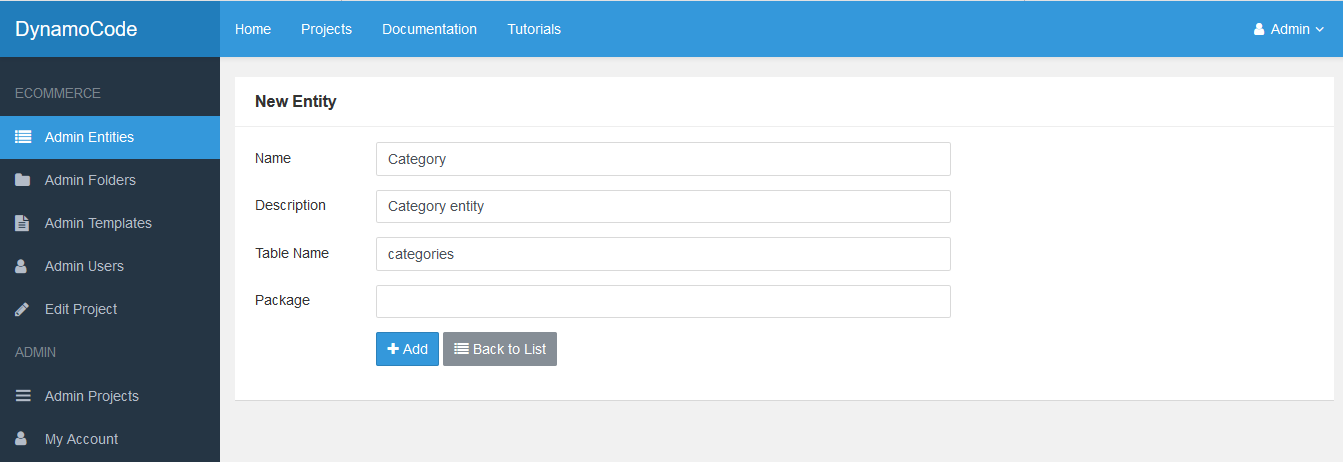Expand the Admin user dropdown arrow
The image size is (1343, 462).
click(x=1320, y=30)
